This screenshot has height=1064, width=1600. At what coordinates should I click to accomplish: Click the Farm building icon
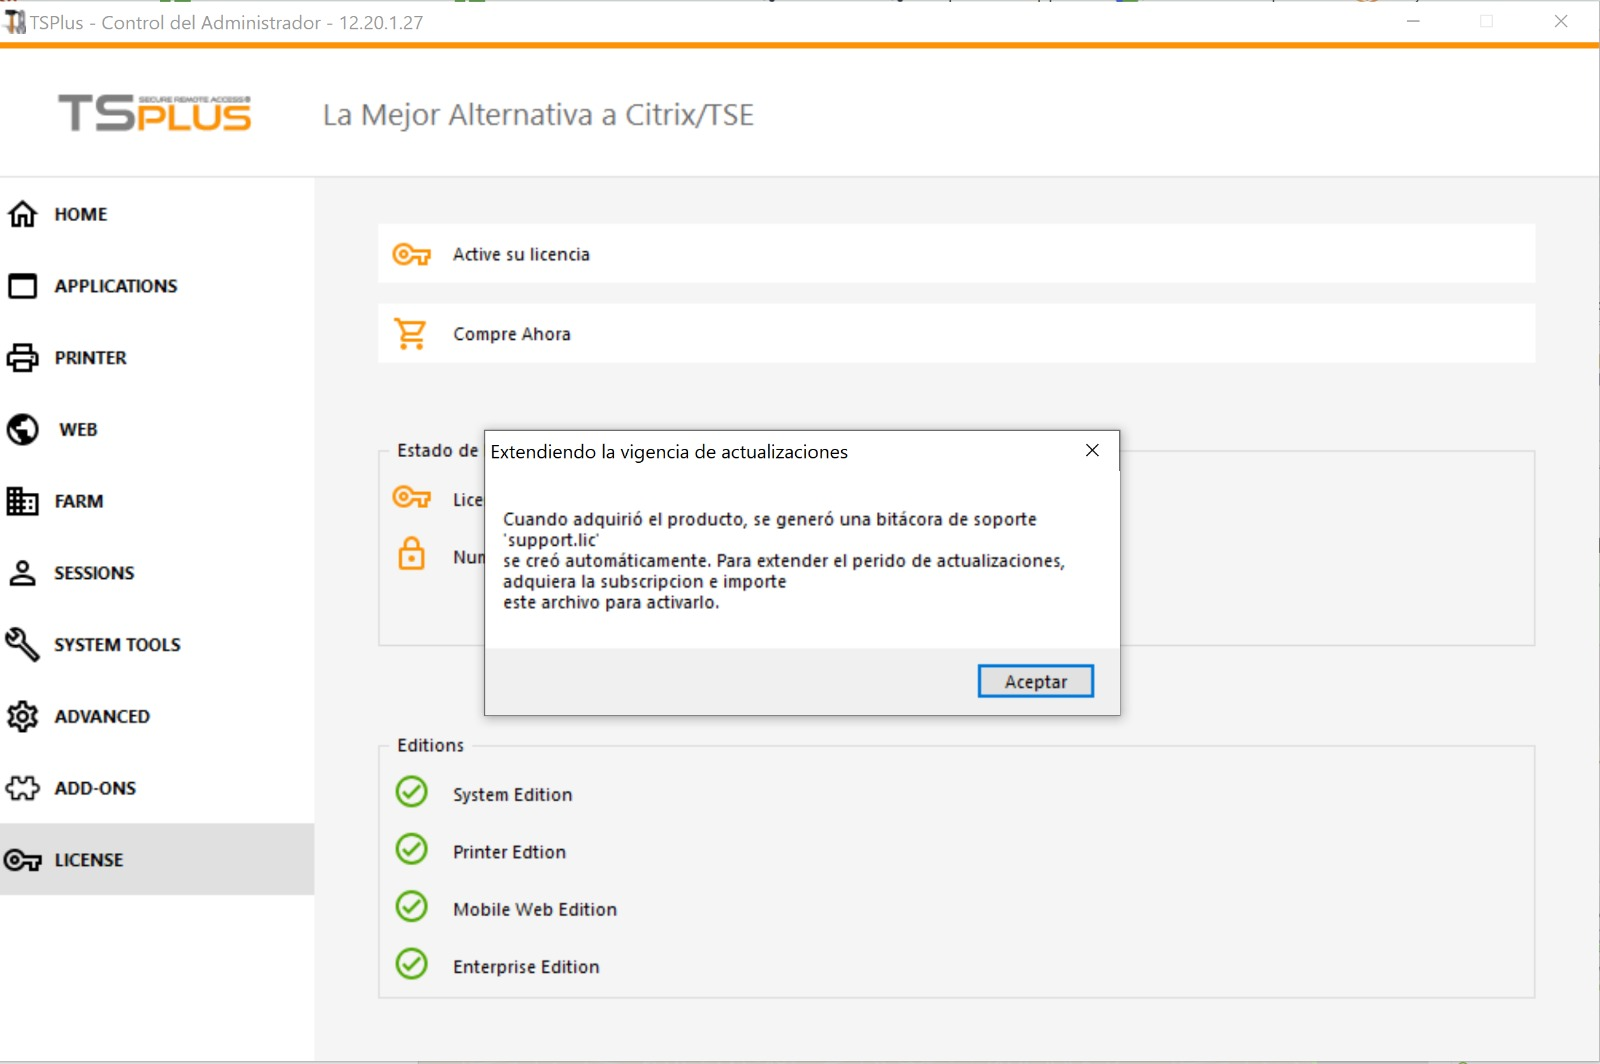point(22,501)
